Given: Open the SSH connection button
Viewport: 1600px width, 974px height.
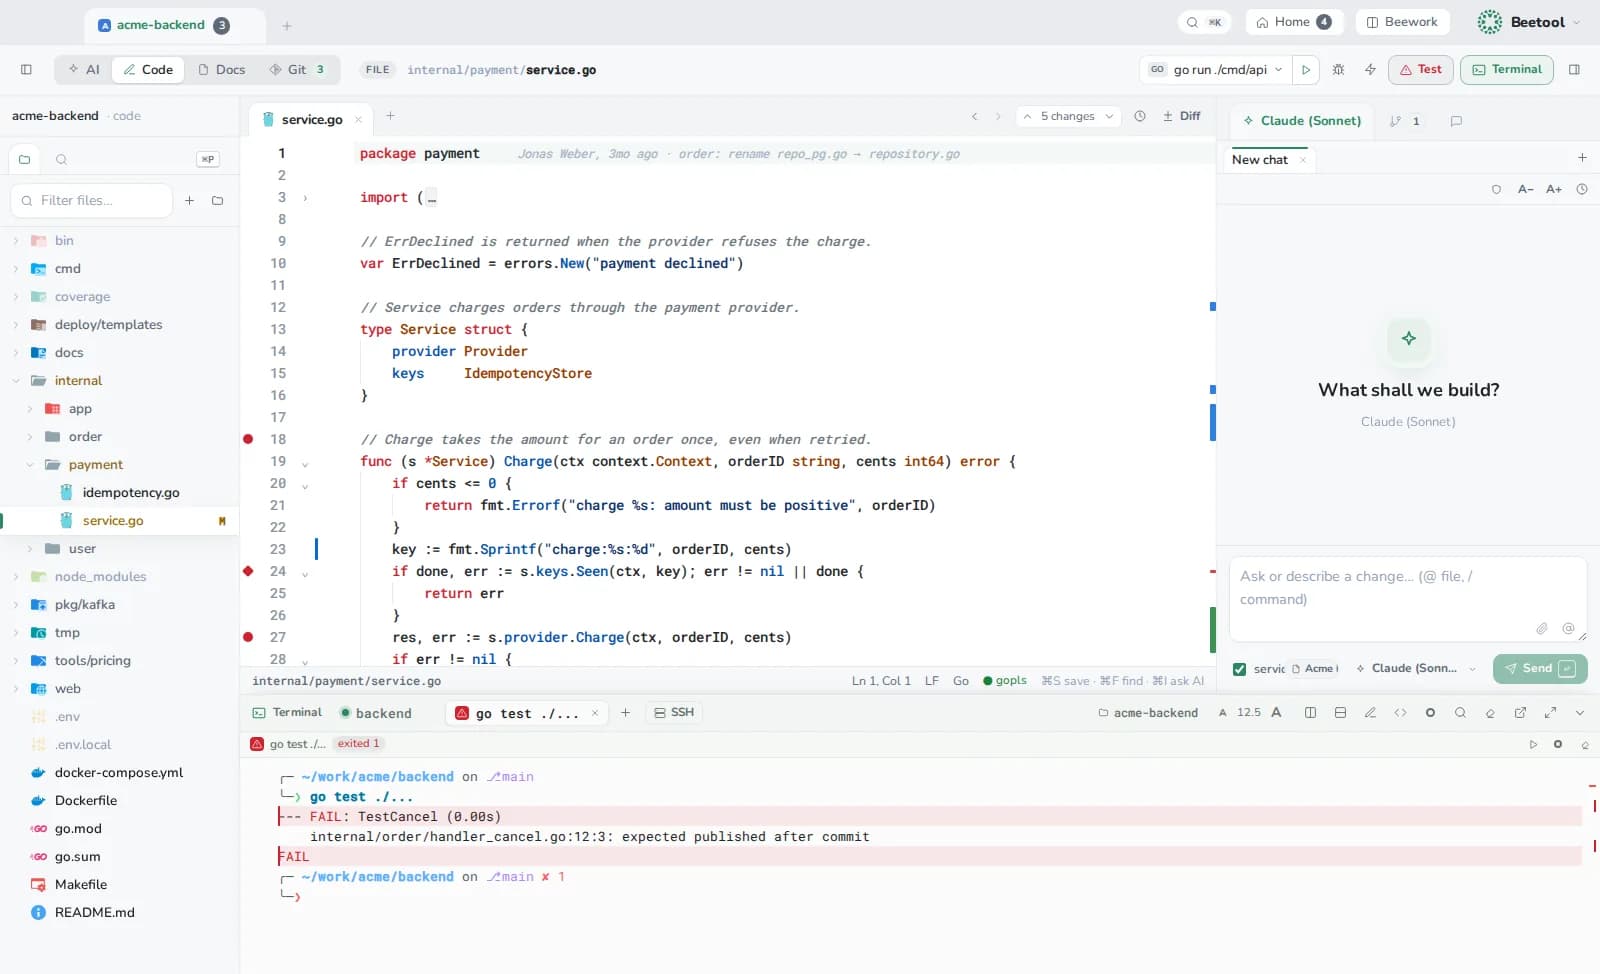Looking at the screenshot, I should 674,713.
